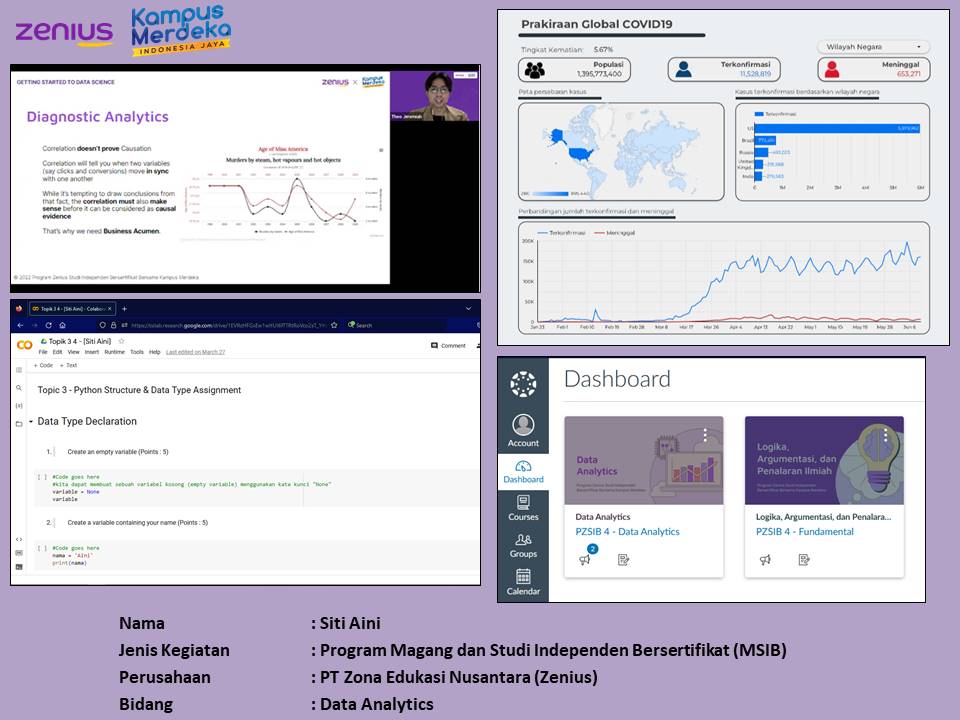960x720 pixels.
Task: Click the Comment button in Colab
Action: click(448, 346)
